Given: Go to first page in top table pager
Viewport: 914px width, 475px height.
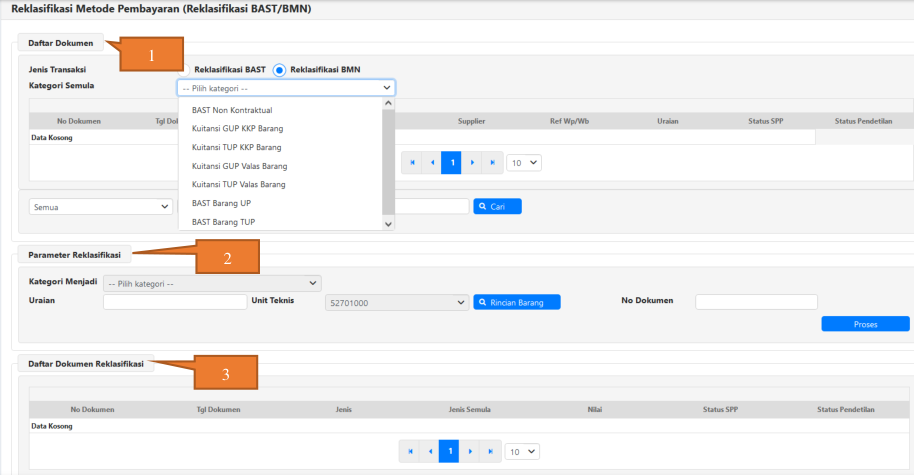Looking at the screenshot, I should point(411,162).
